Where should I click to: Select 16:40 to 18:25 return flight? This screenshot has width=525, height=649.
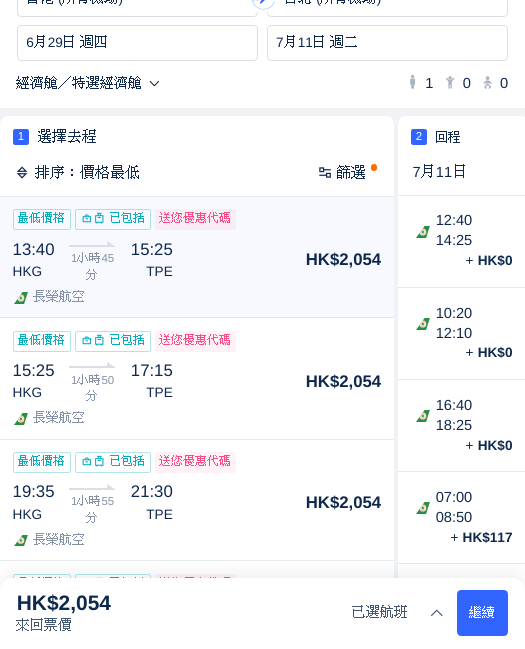(462, 425)
